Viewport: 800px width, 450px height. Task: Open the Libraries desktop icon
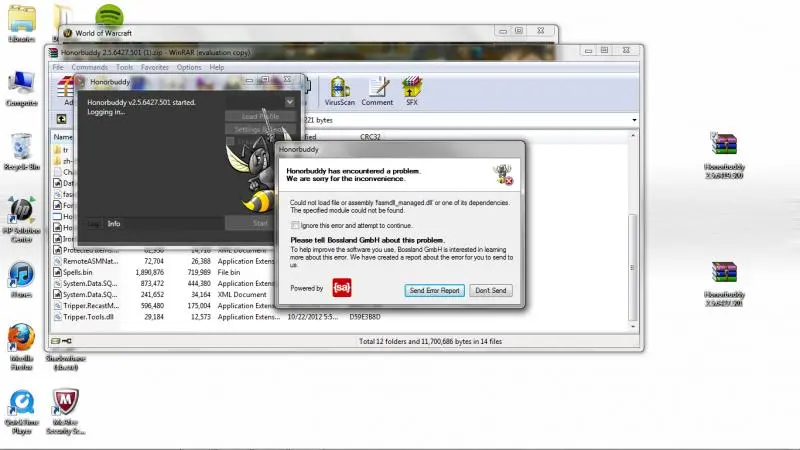coord(21,23)
